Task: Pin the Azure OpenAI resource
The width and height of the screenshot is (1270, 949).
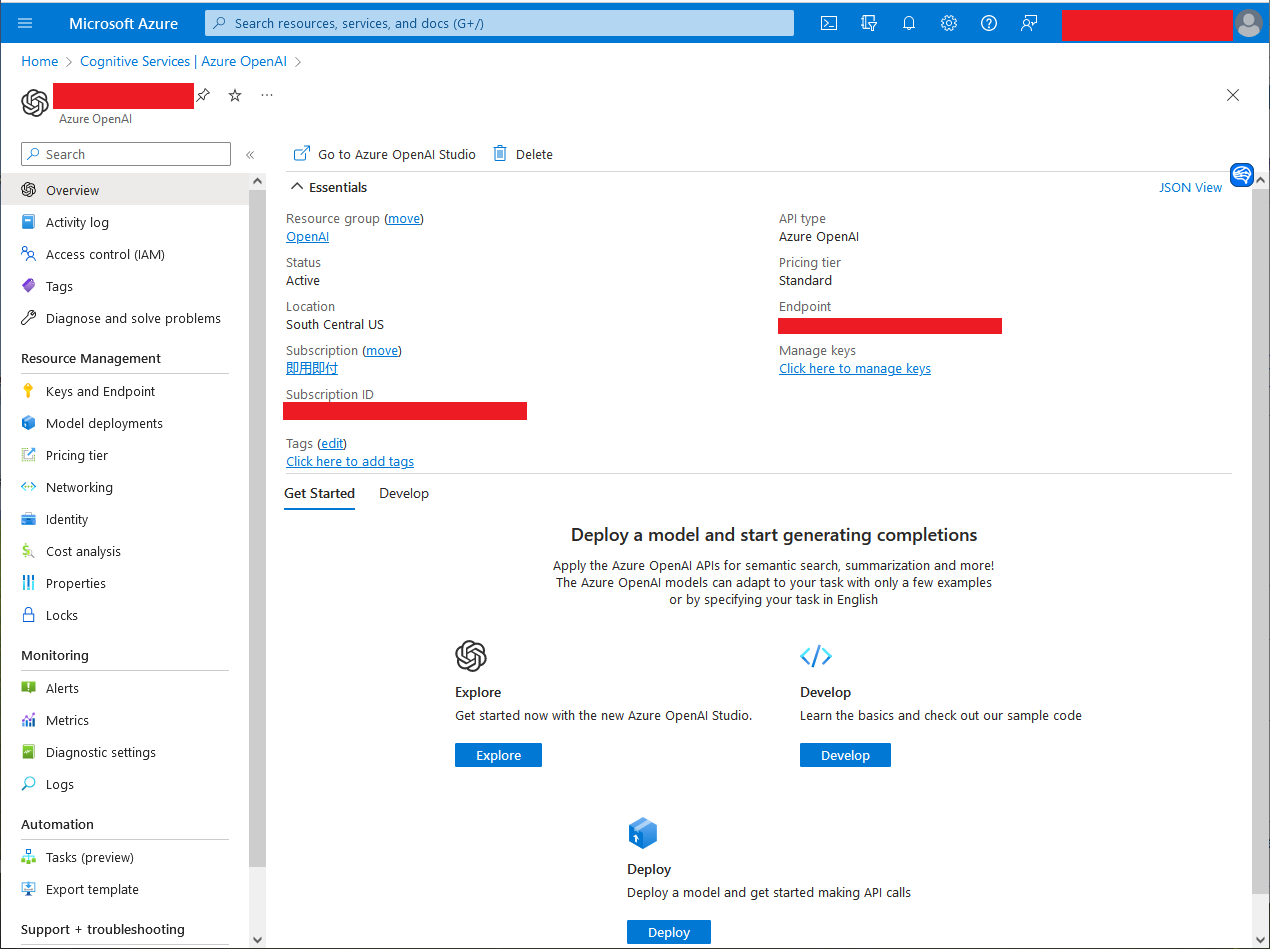Action: pos(204,95)
